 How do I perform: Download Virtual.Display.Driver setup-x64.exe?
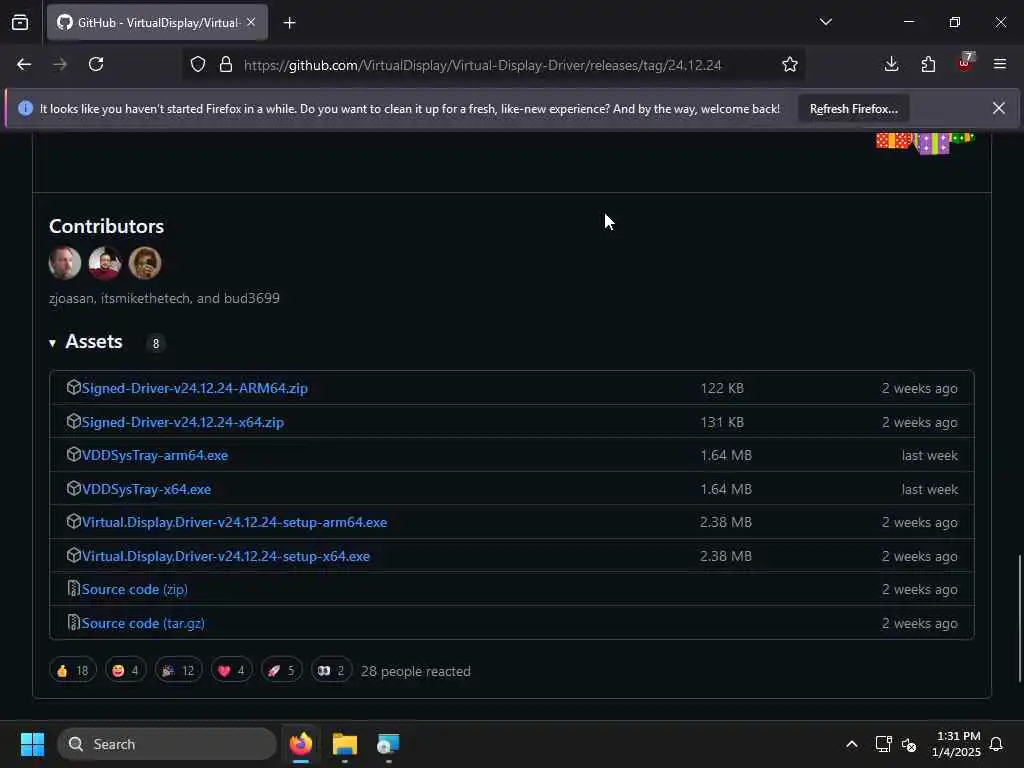click(x=226, y=556)
